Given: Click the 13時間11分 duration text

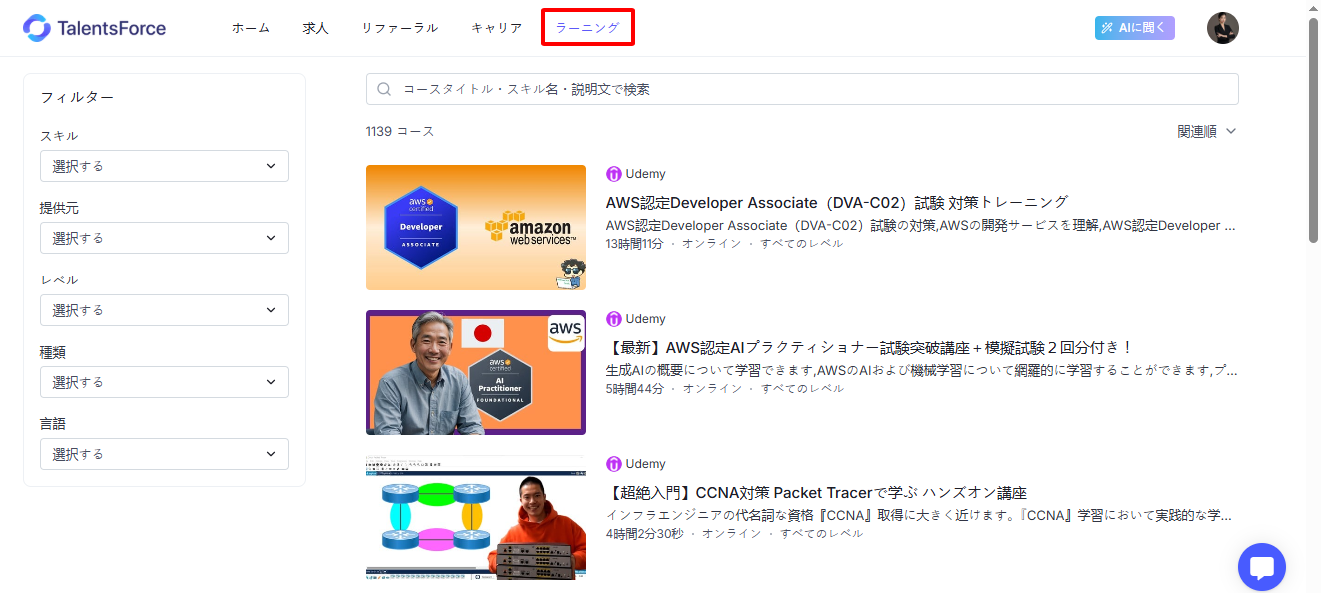Looking at the screenshot, I should [635, 243].
